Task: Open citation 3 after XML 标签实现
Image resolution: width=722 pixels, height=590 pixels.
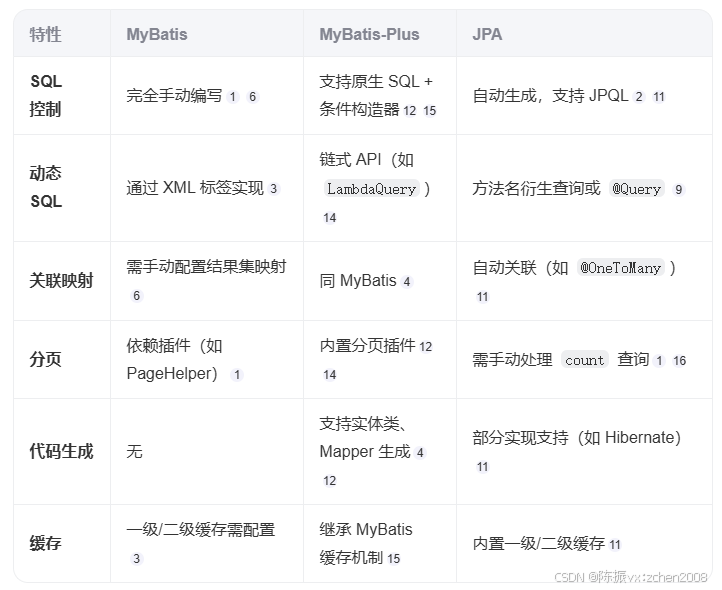Action: point(274,189)
